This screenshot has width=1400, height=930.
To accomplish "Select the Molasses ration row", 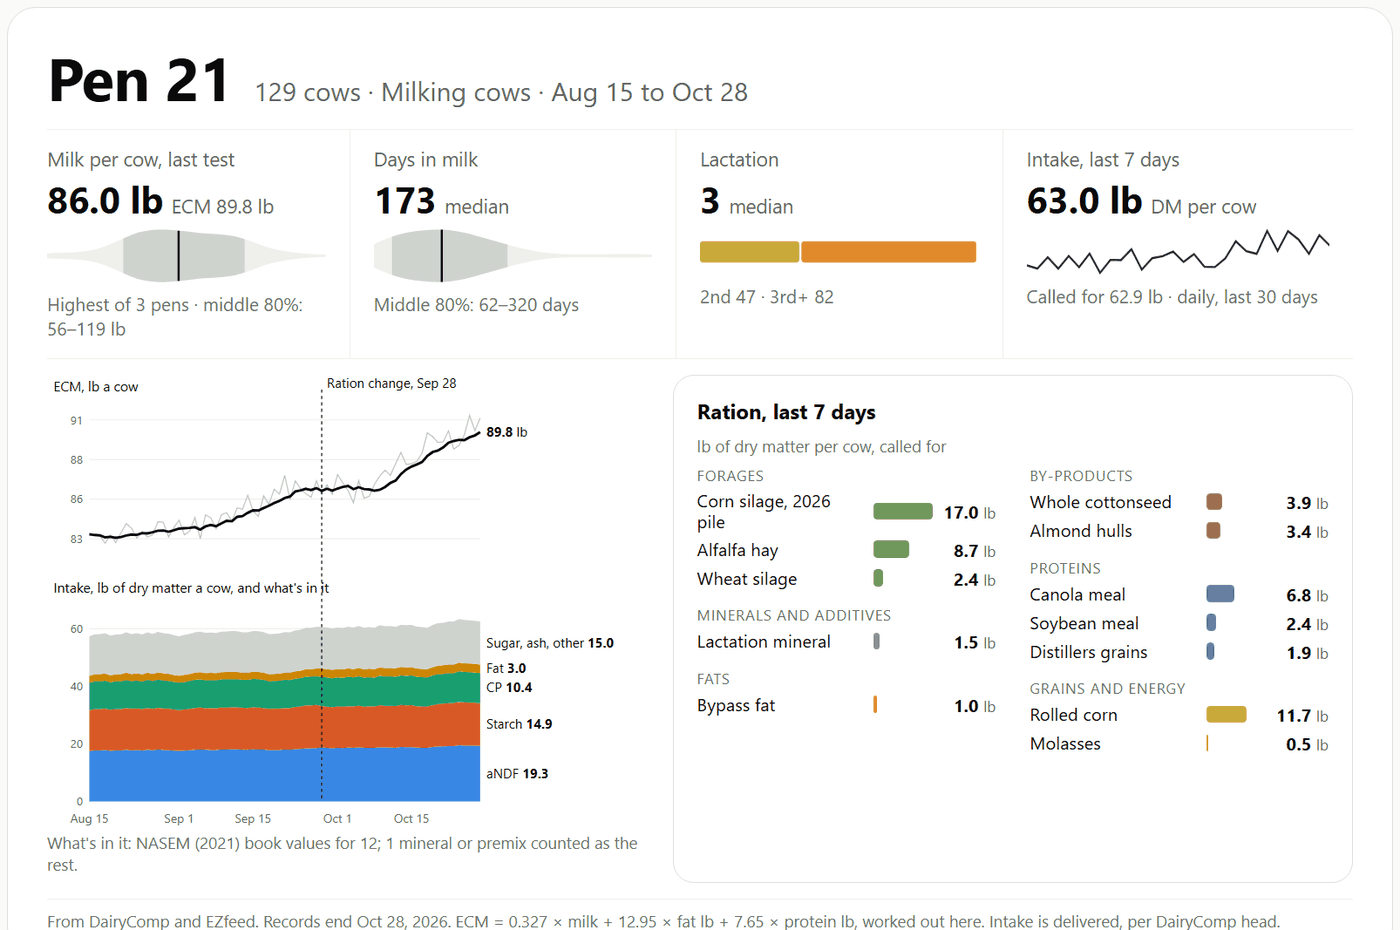I will [x=1179, y=743].
